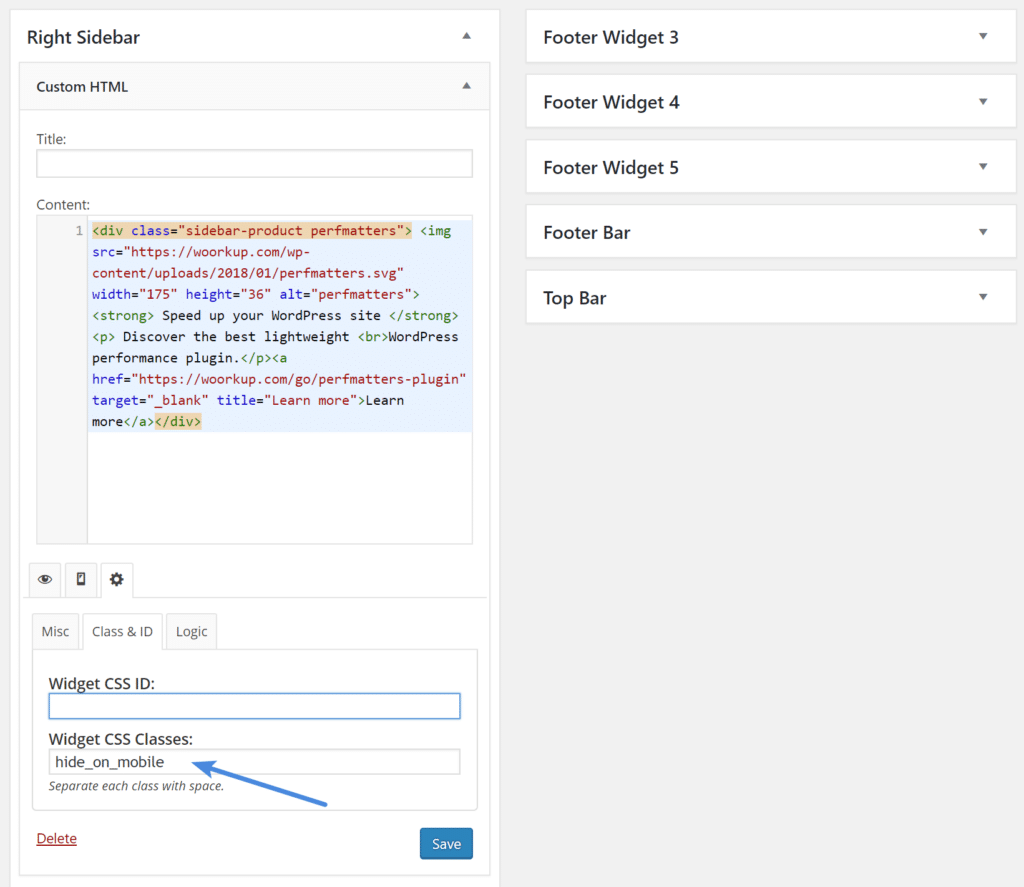The width and height of the screenshot is (1024, 887).
Task: Expand the Top Bar area
Action: tap(983, 297)
